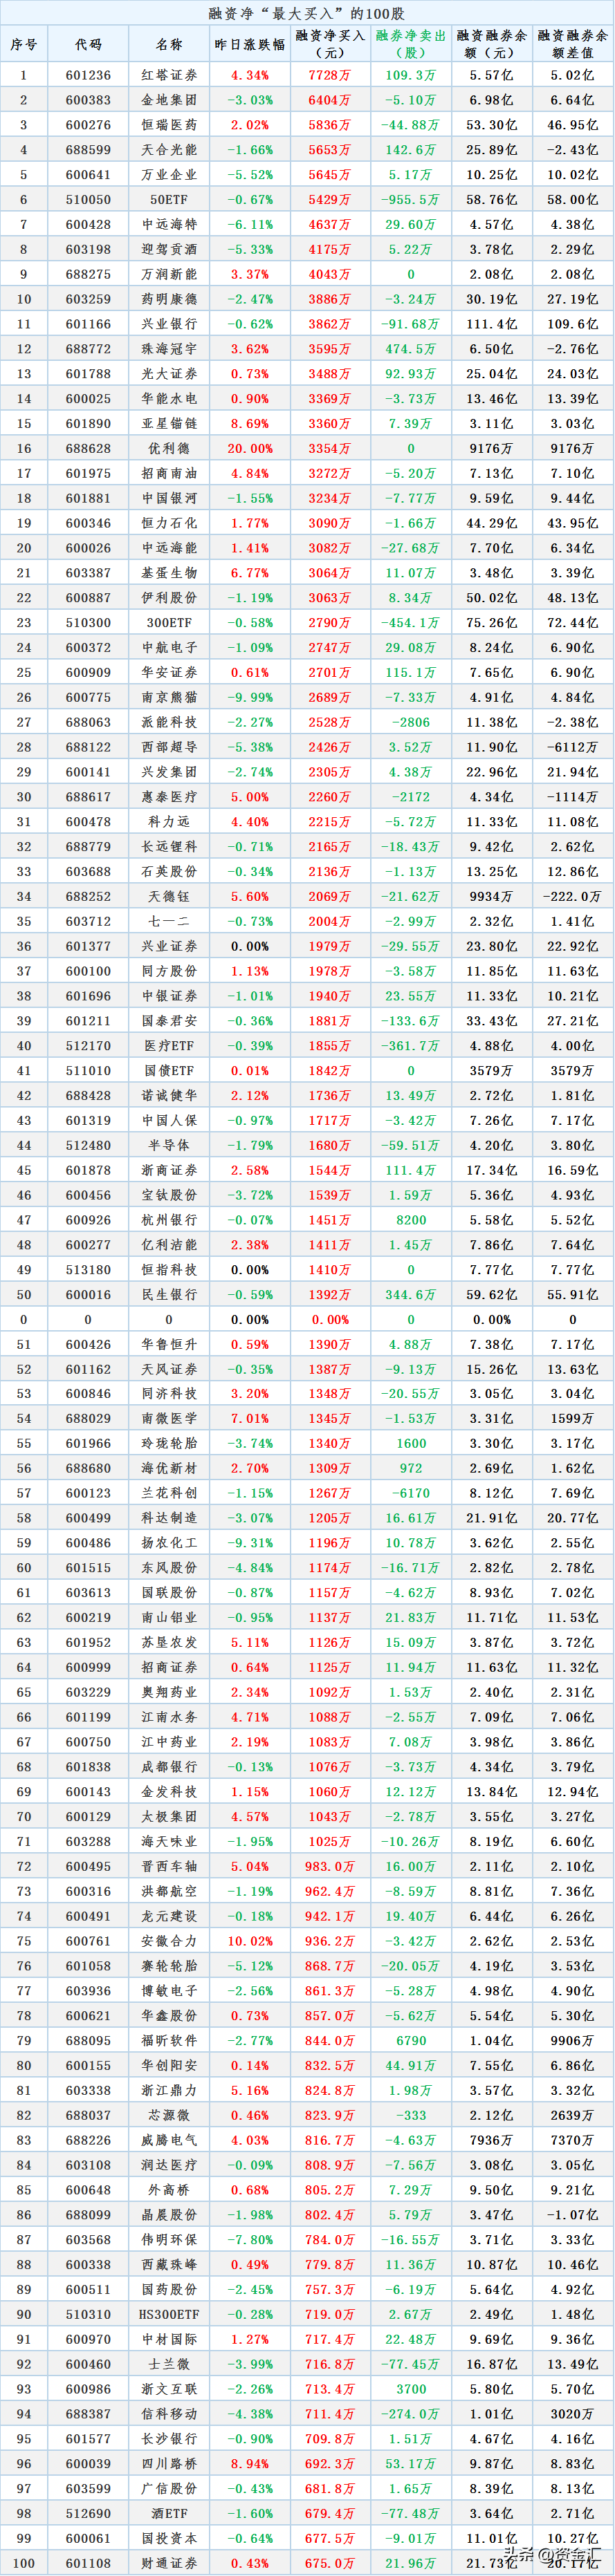Screen dimensions: 615x2576
Task: Click the '300ETF' name cell
Action: pyautogui.click(x=169, y=622)
